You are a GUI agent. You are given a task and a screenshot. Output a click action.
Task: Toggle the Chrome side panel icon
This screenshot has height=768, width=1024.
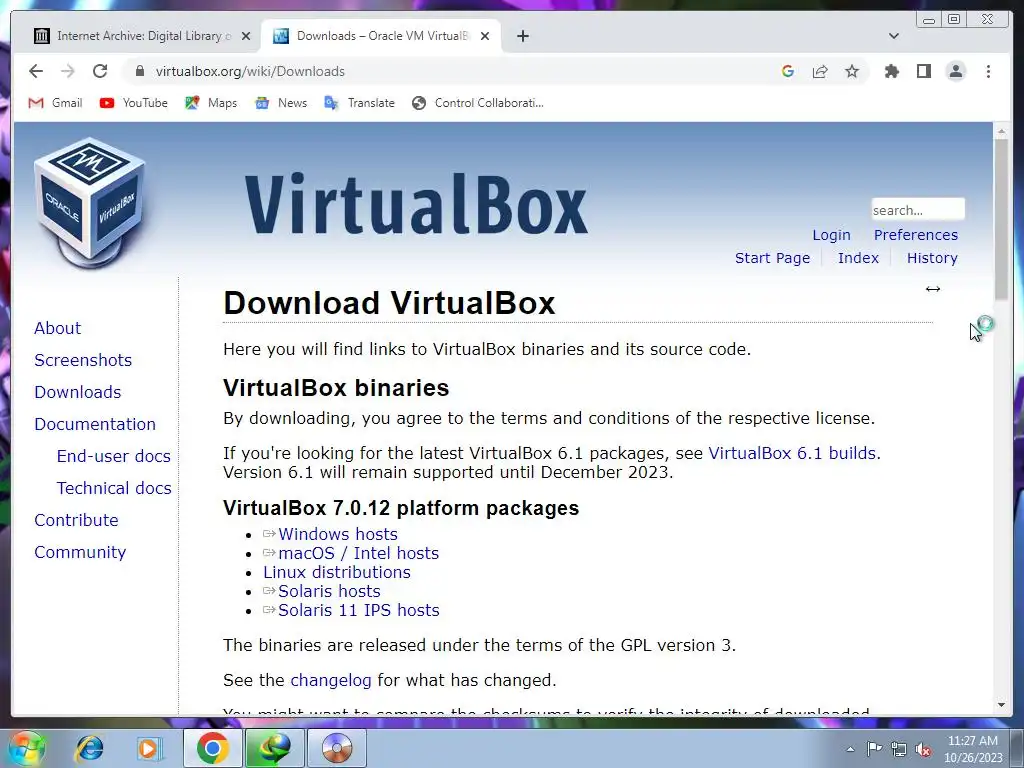tap(923, 71)
